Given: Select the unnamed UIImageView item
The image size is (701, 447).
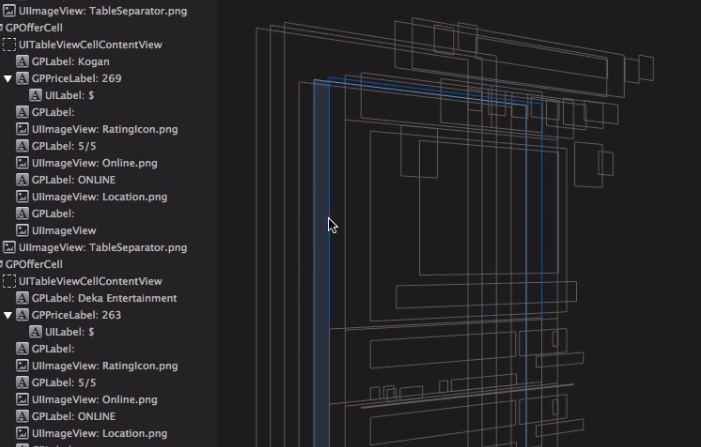Looking at the screenshot, I should pos(64,231).
